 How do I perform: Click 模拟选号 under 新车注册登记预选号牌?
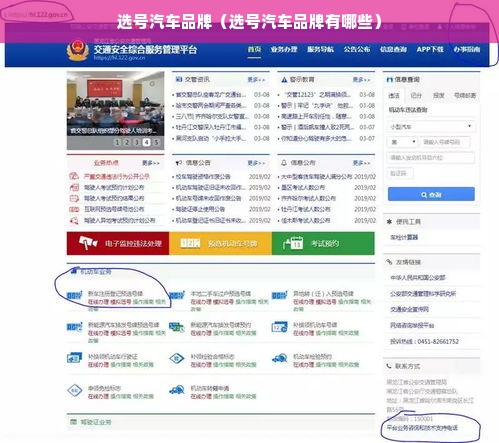click(121, 302)
